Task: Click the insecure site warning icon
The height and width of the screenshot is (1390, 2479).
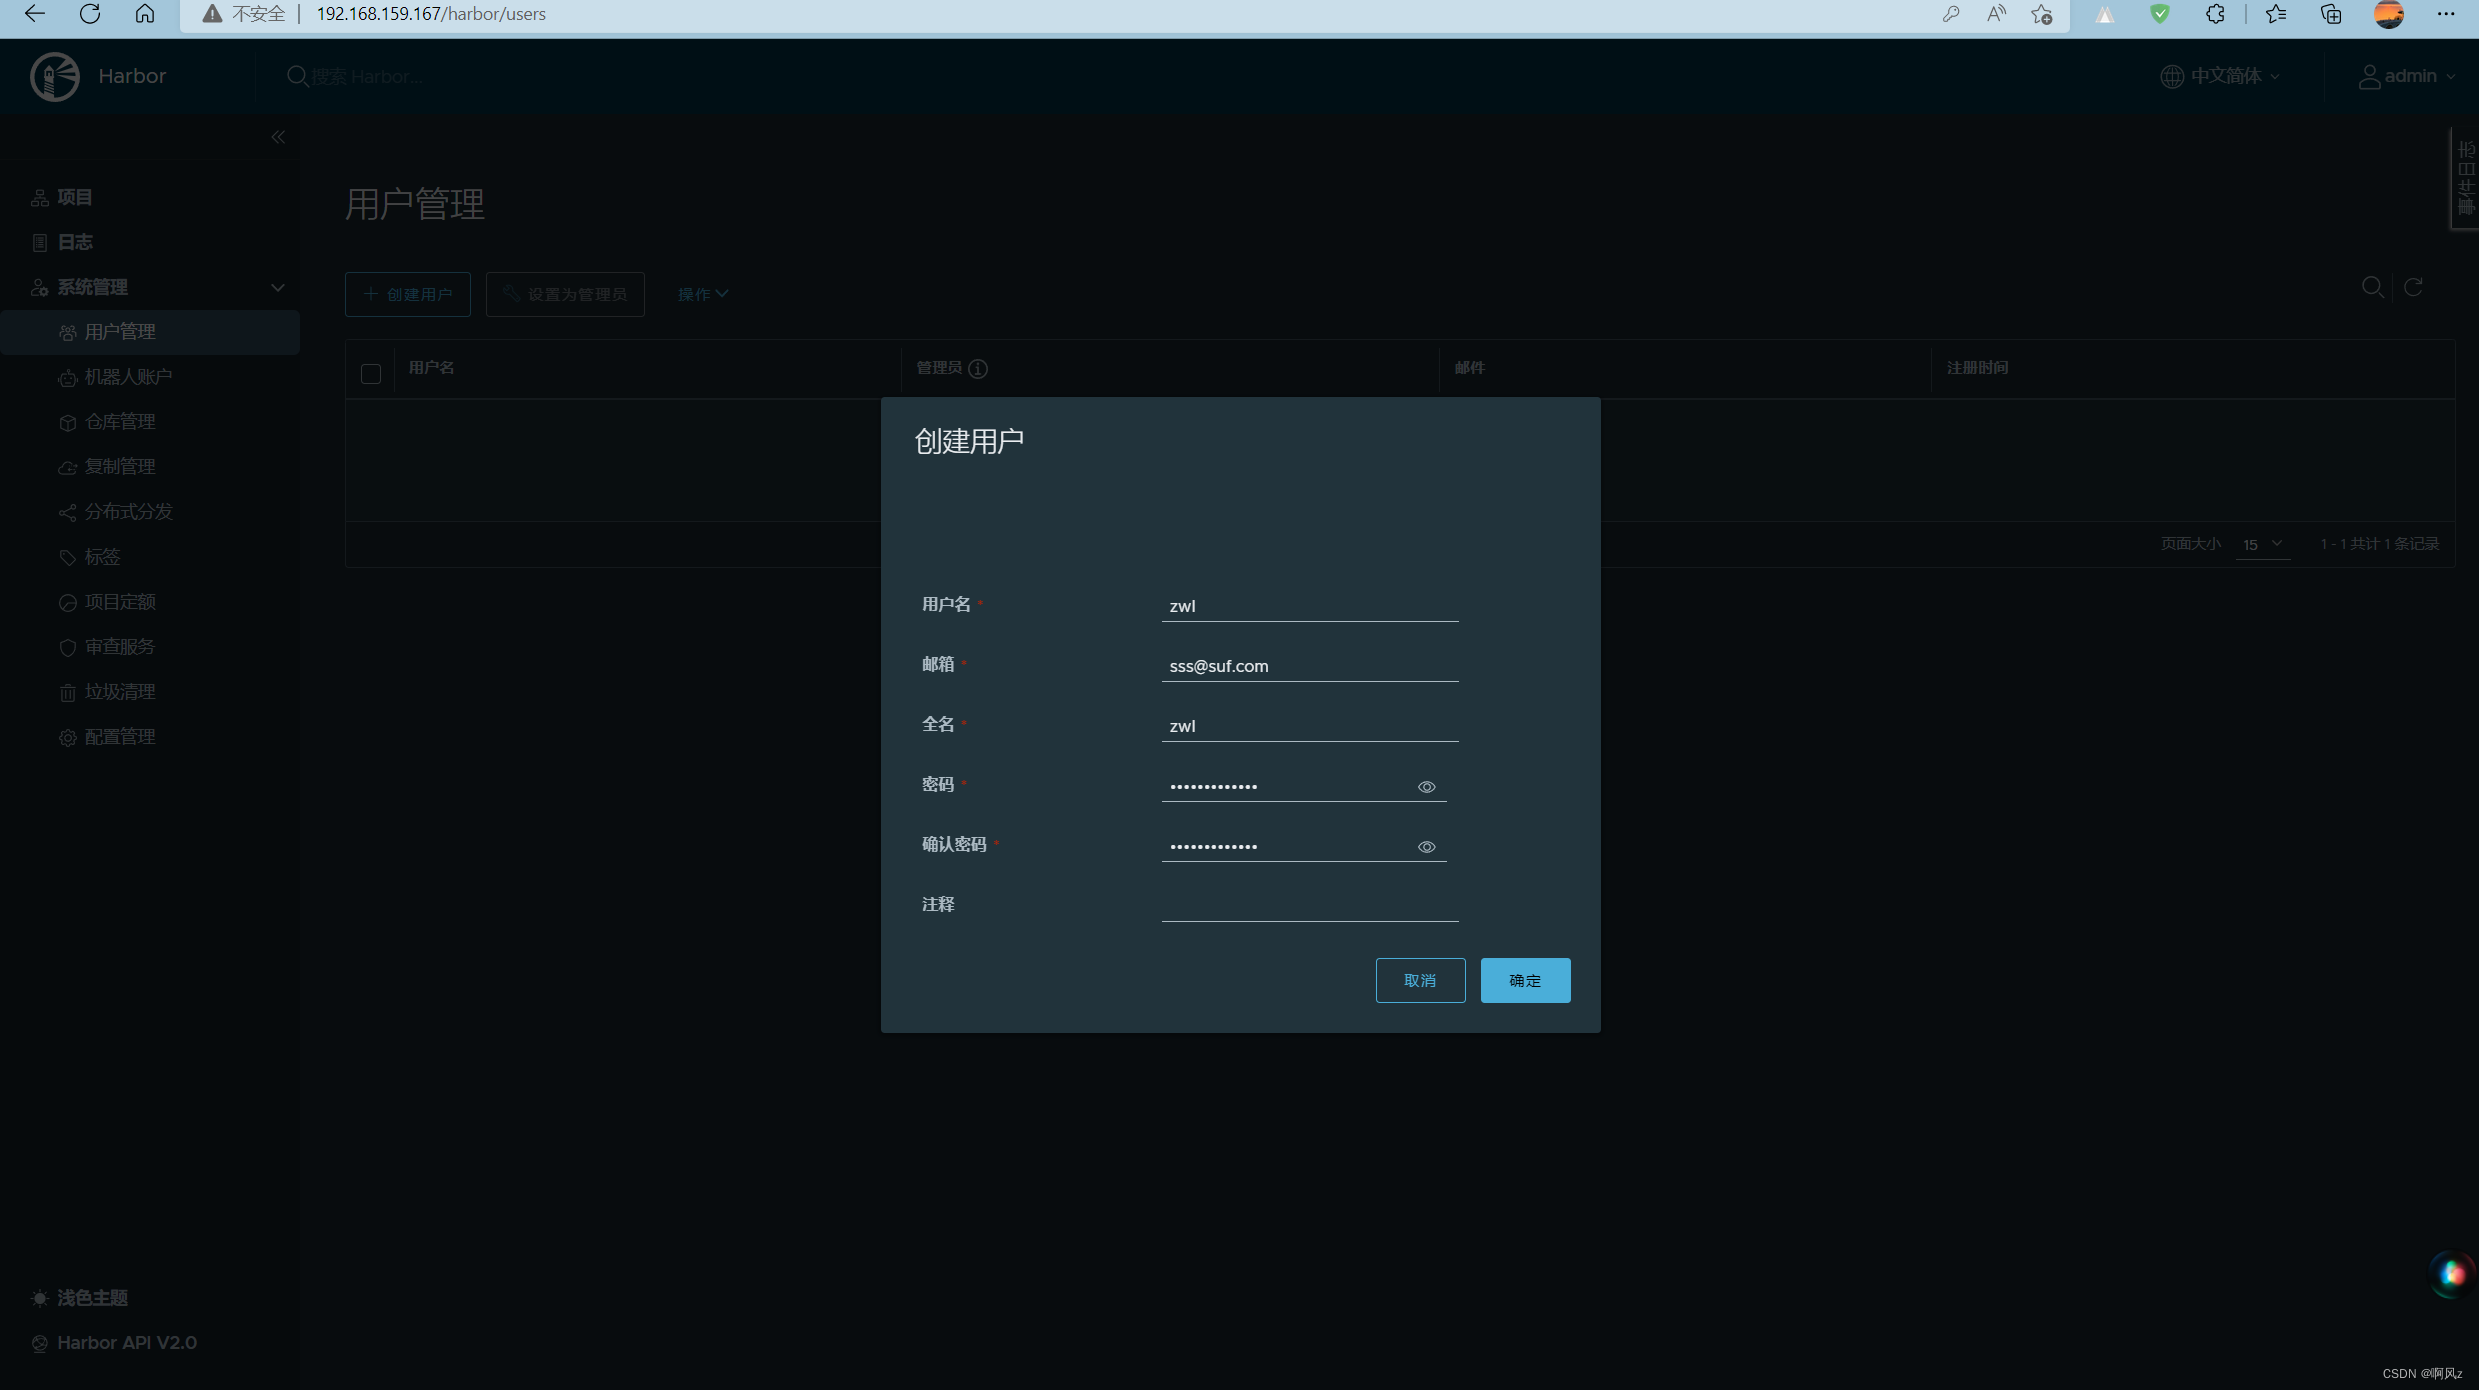Action: pyautogui.click(x=212, y=14)
